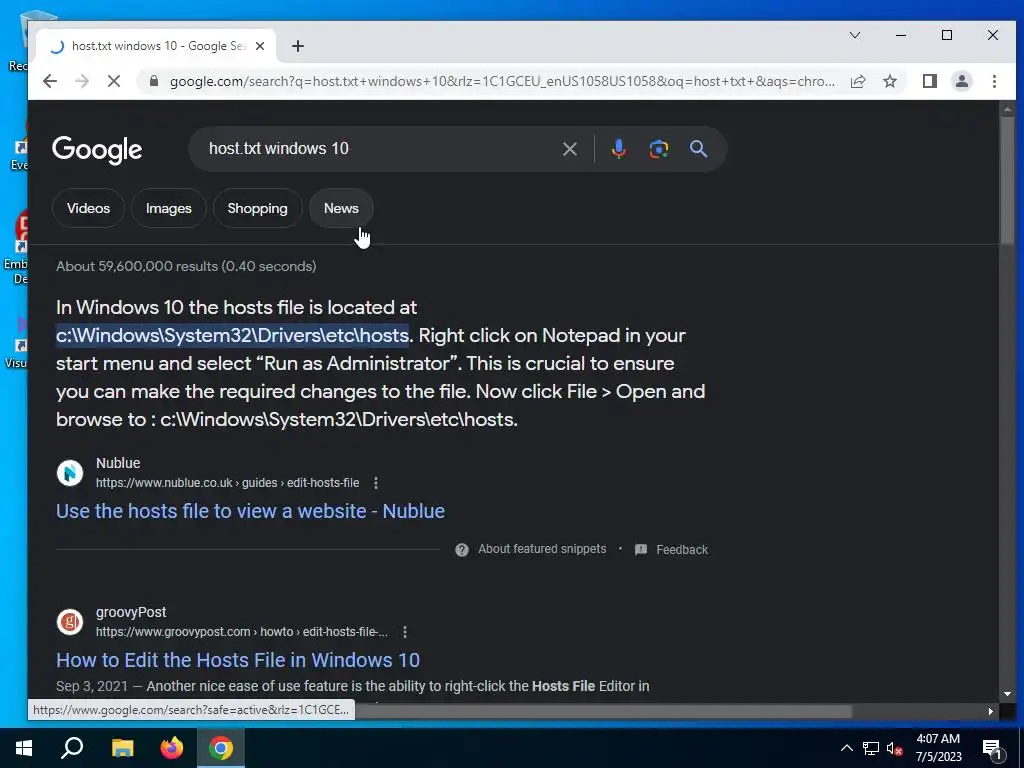Screen dimensions: 1024x768
Task: Click the scroll down arrow
Action: click(x=1006, y=694)
